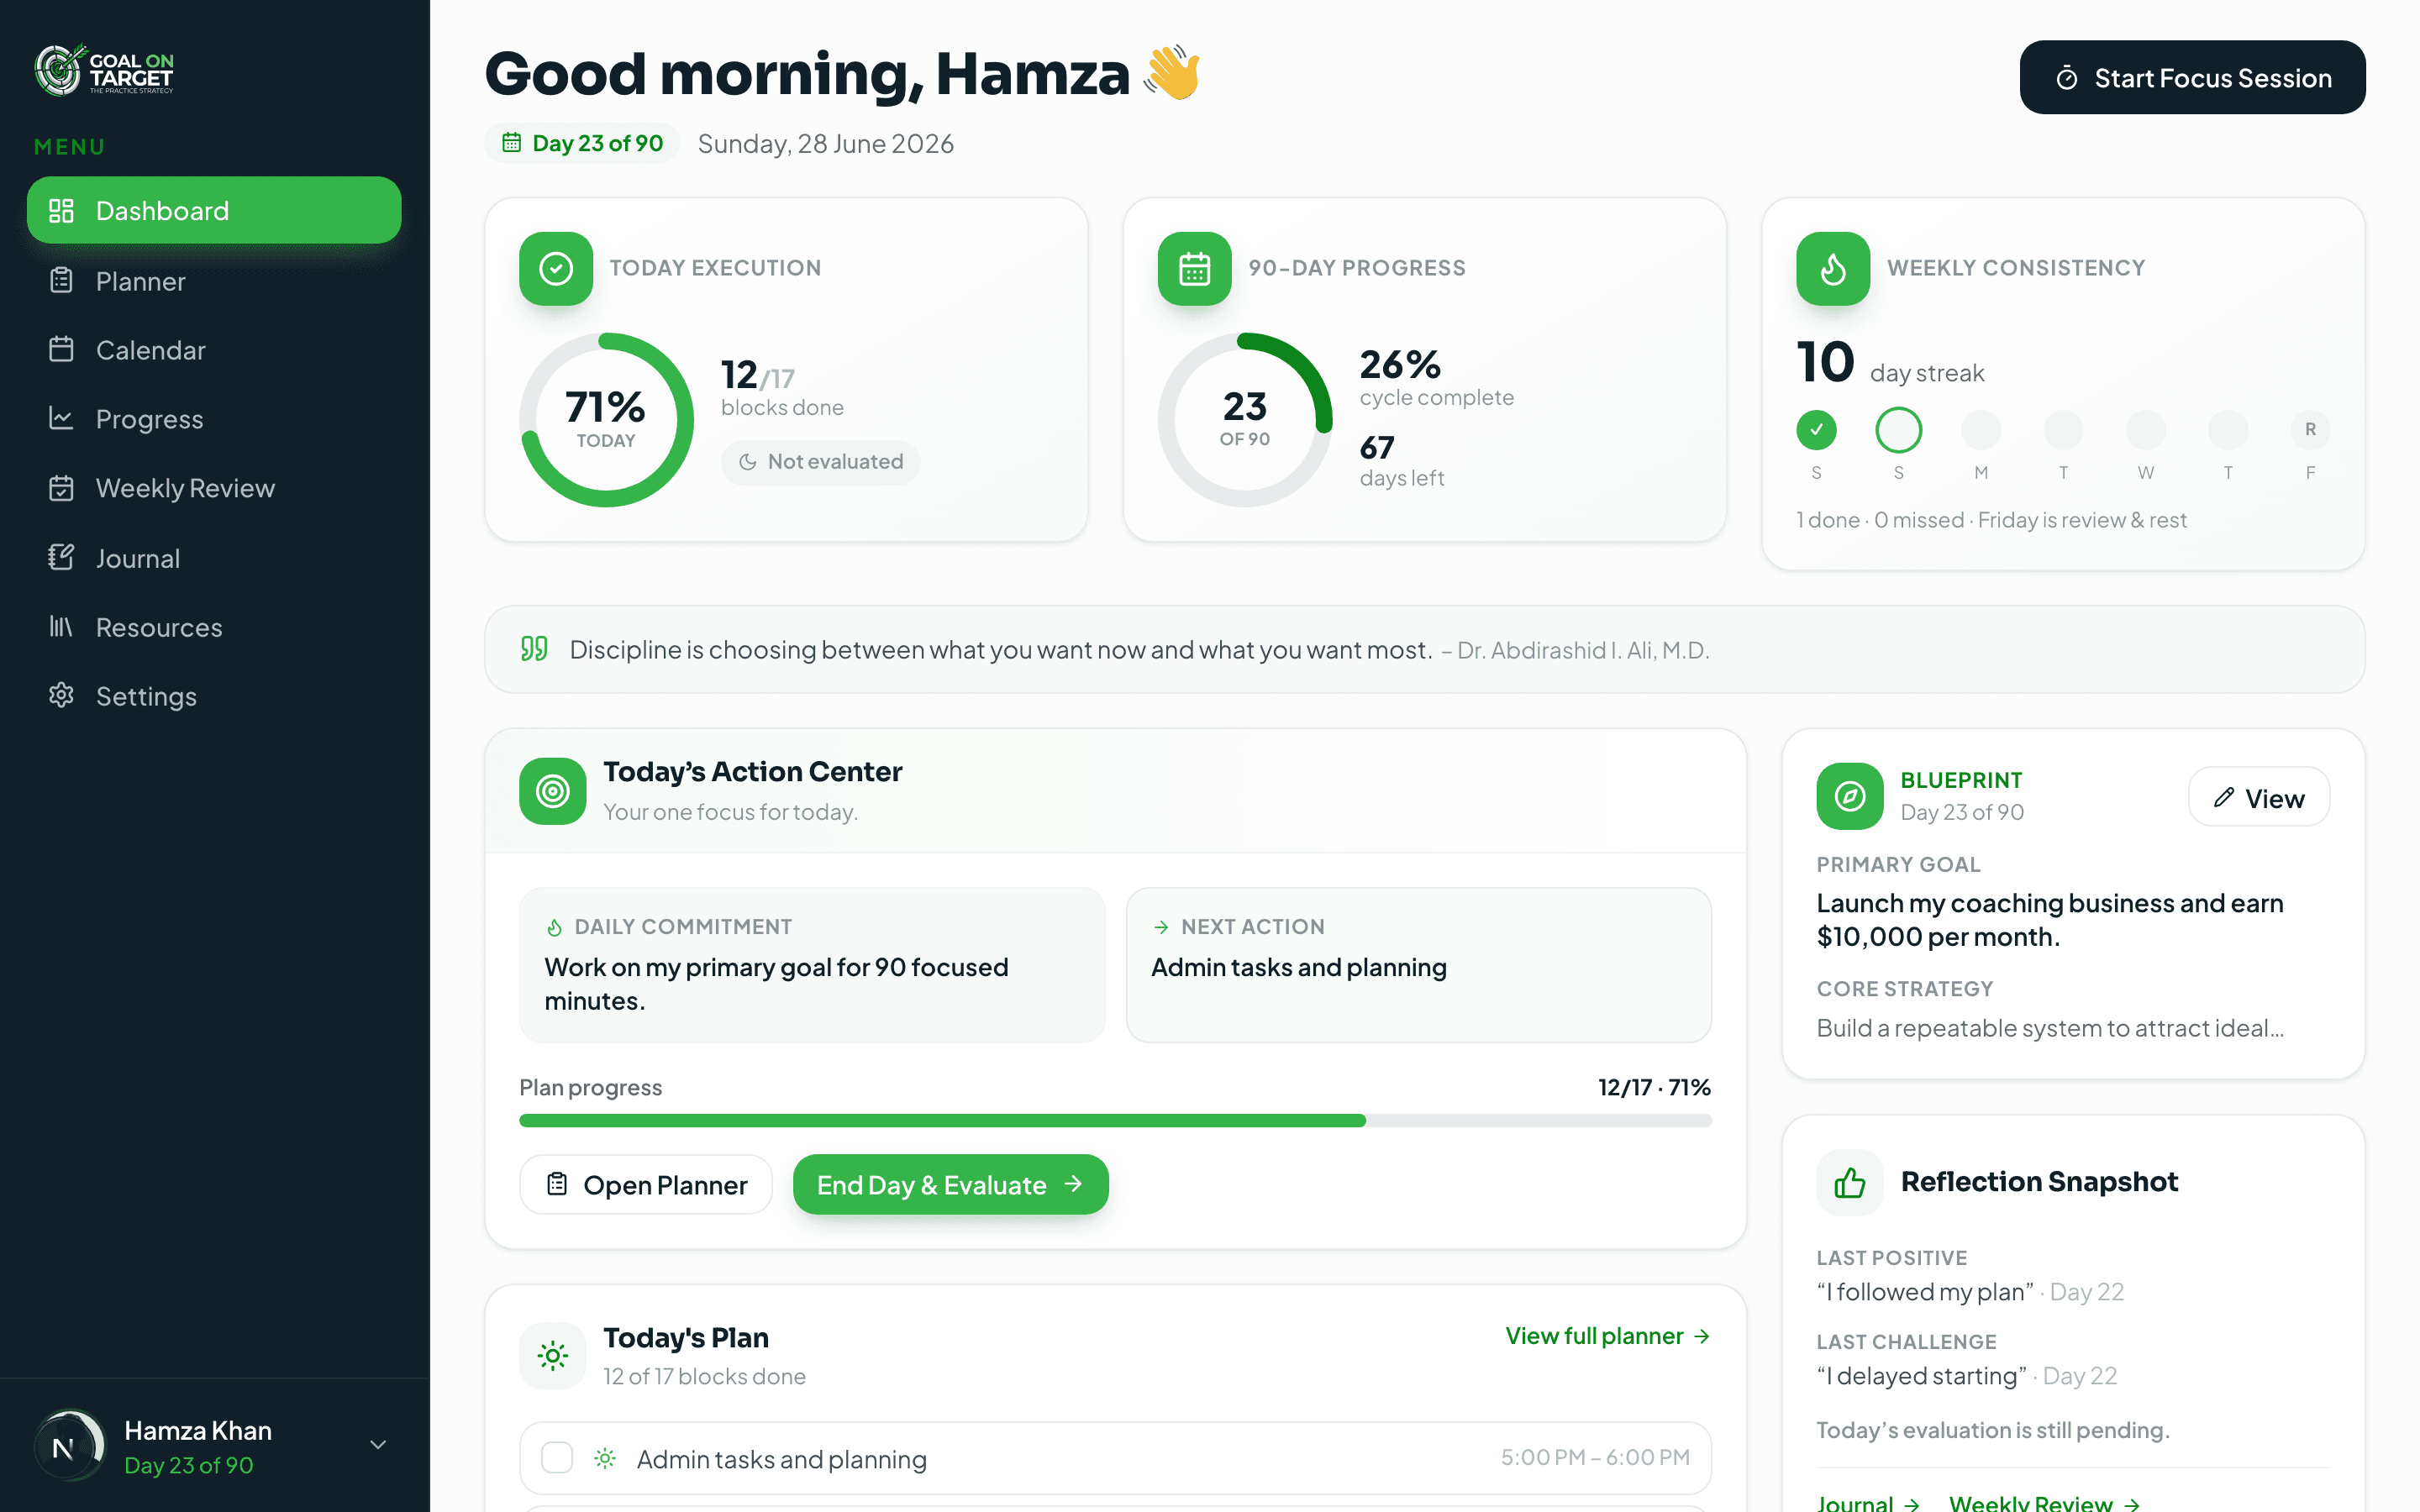Screen dimensions: 2420x1512
Task: Open the Journal page from sidebar
Action: [x=214, y=558]
